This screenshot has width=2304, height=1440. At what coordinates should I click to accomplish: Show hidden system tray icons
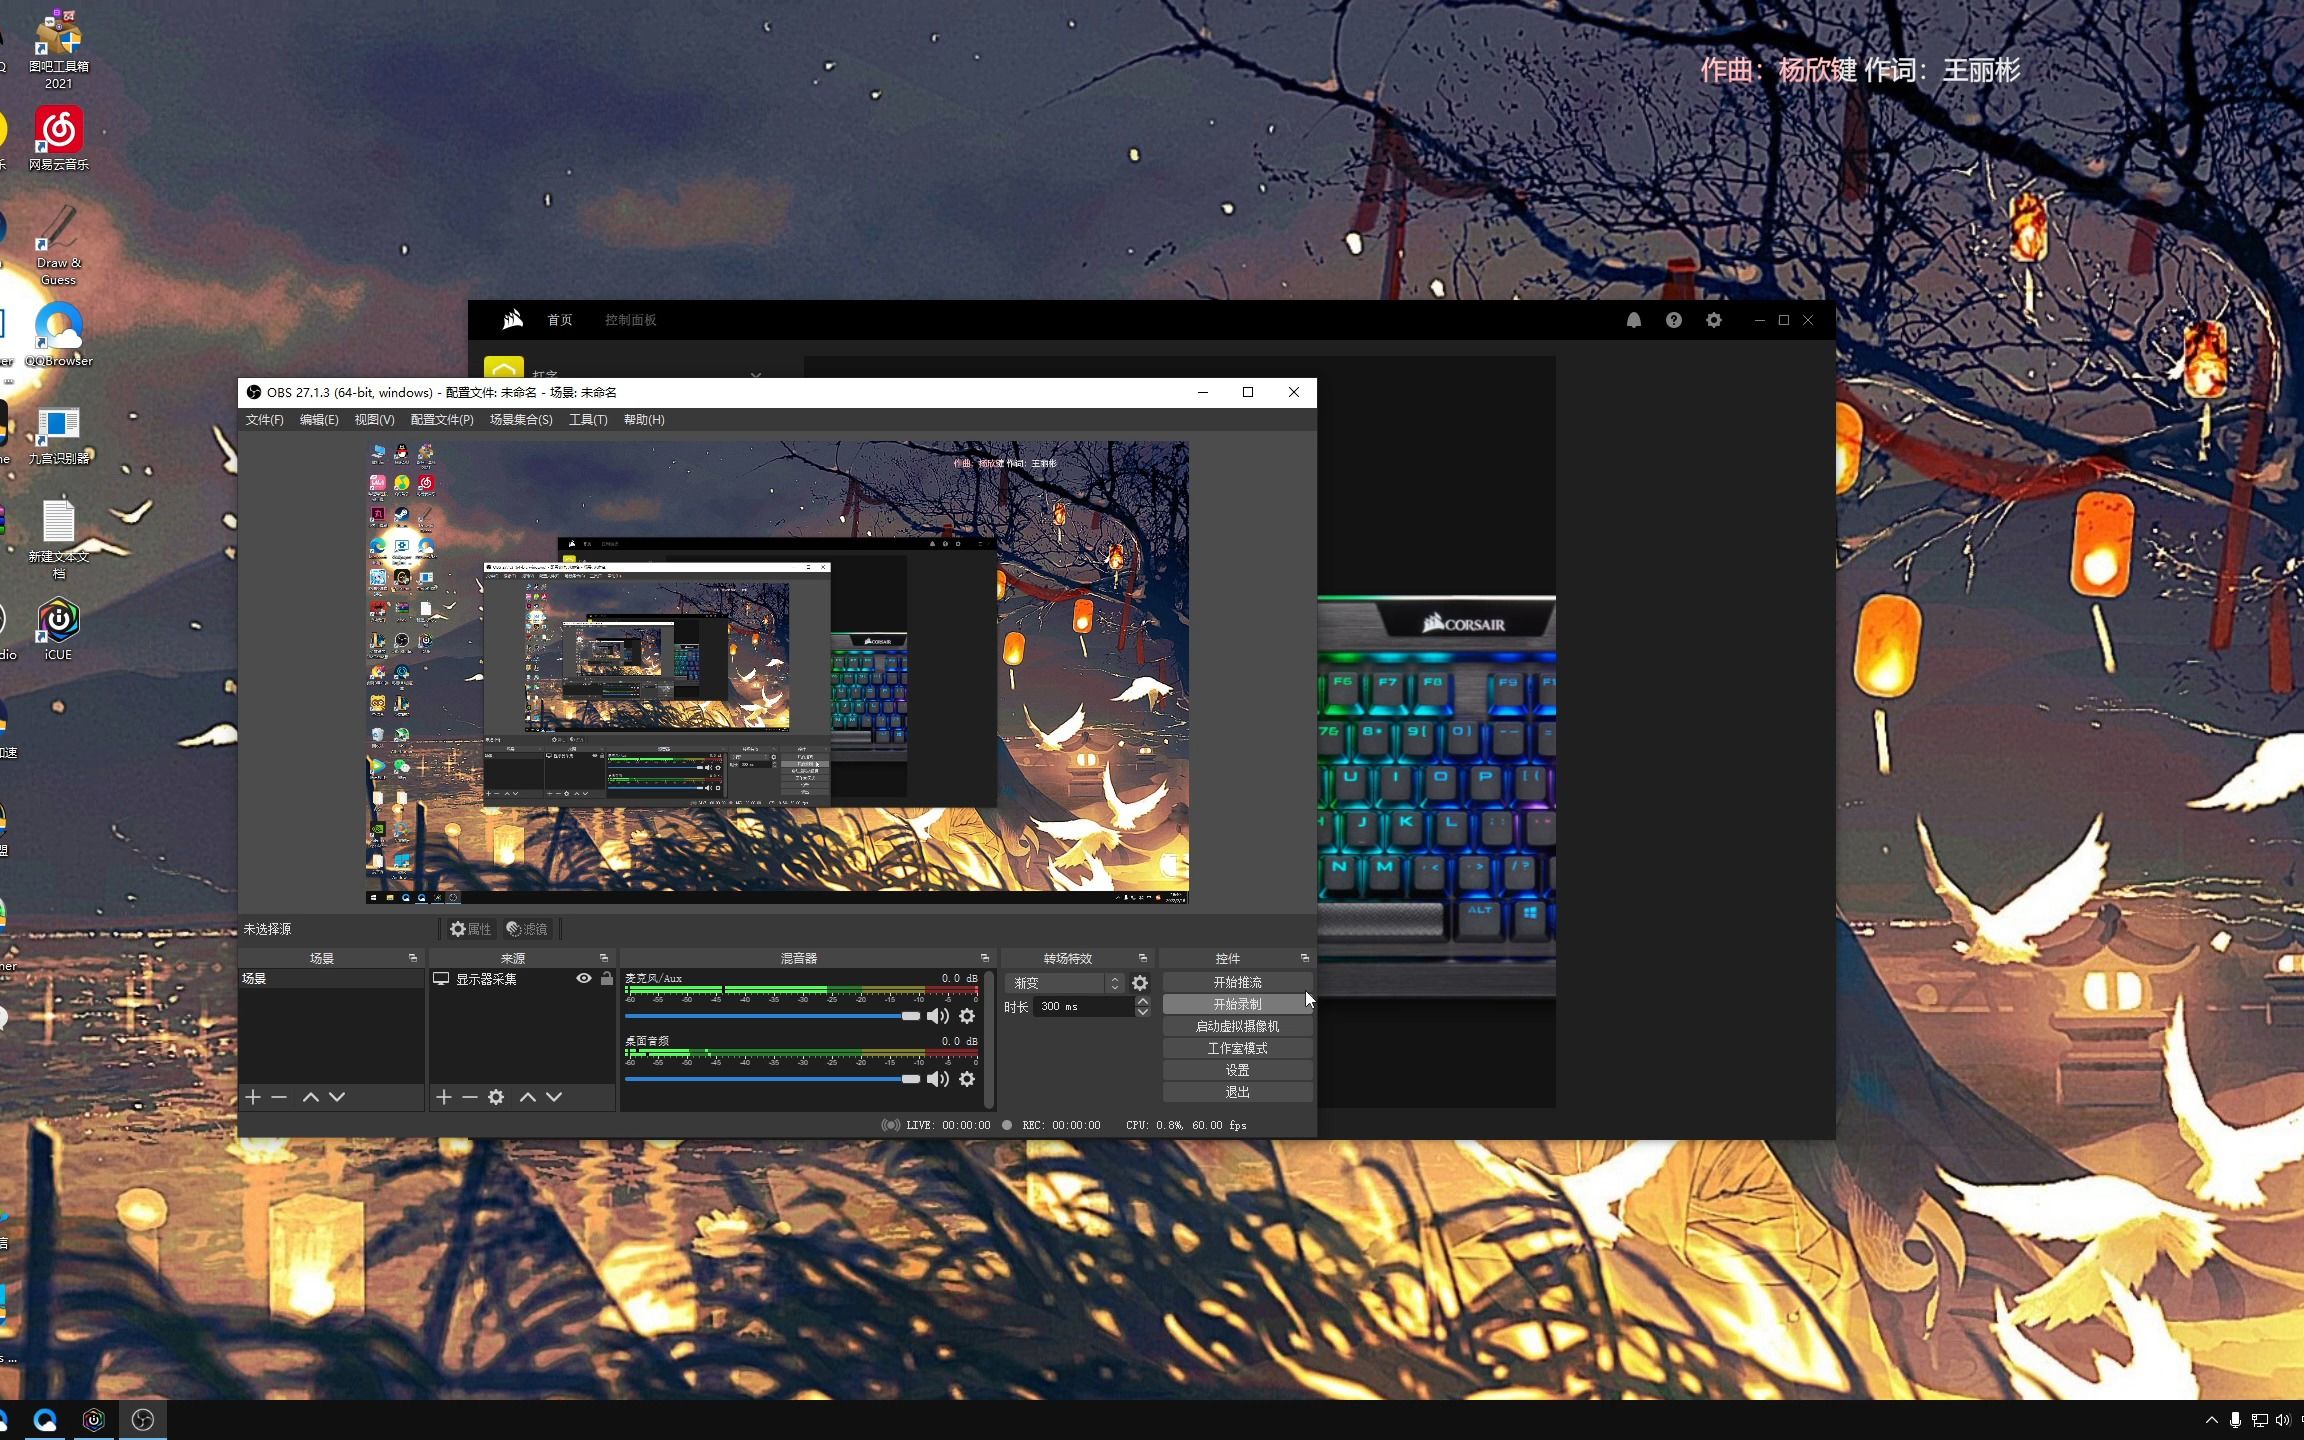[x=2211, y=1420]
